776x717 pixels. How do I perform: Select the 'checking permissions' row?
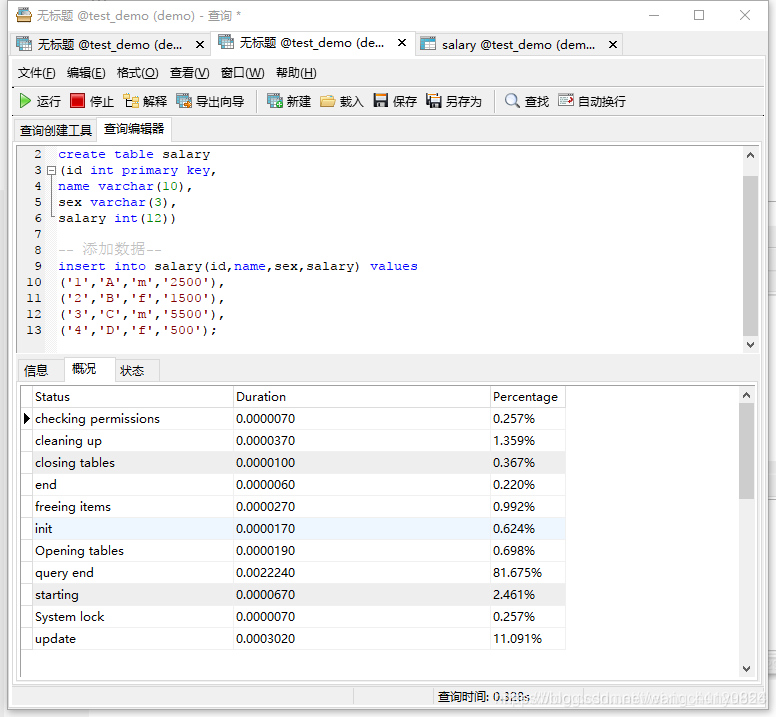293,419
